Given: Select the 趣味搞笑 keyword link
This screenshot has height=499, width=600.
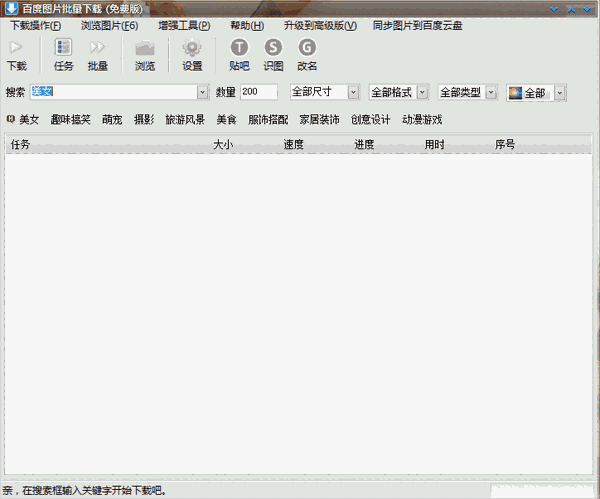Looking at the screenshot, I should tap(71, 120).
